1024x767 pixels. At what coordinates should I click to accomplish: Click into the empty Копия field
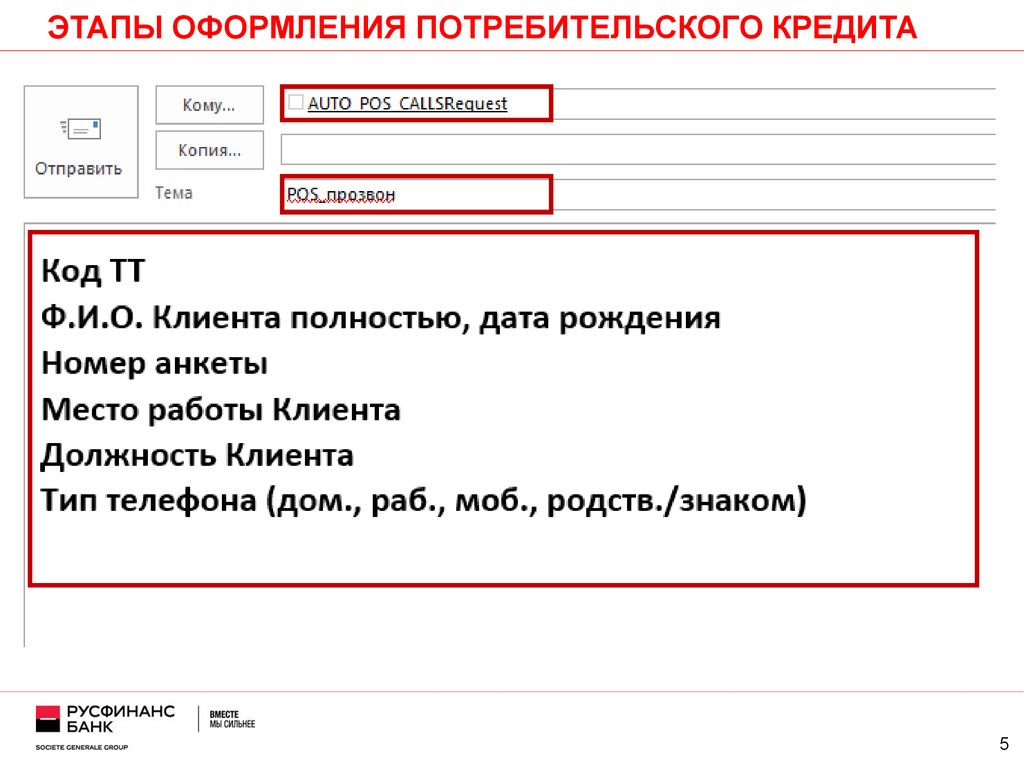pos(637,150)
